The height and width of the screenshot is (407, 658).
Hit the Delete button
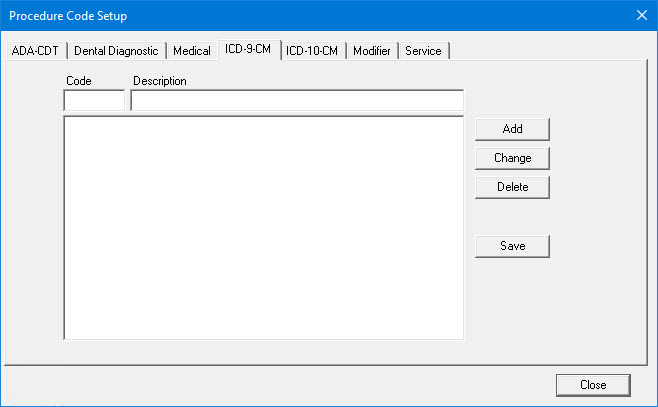coord(512,187)
